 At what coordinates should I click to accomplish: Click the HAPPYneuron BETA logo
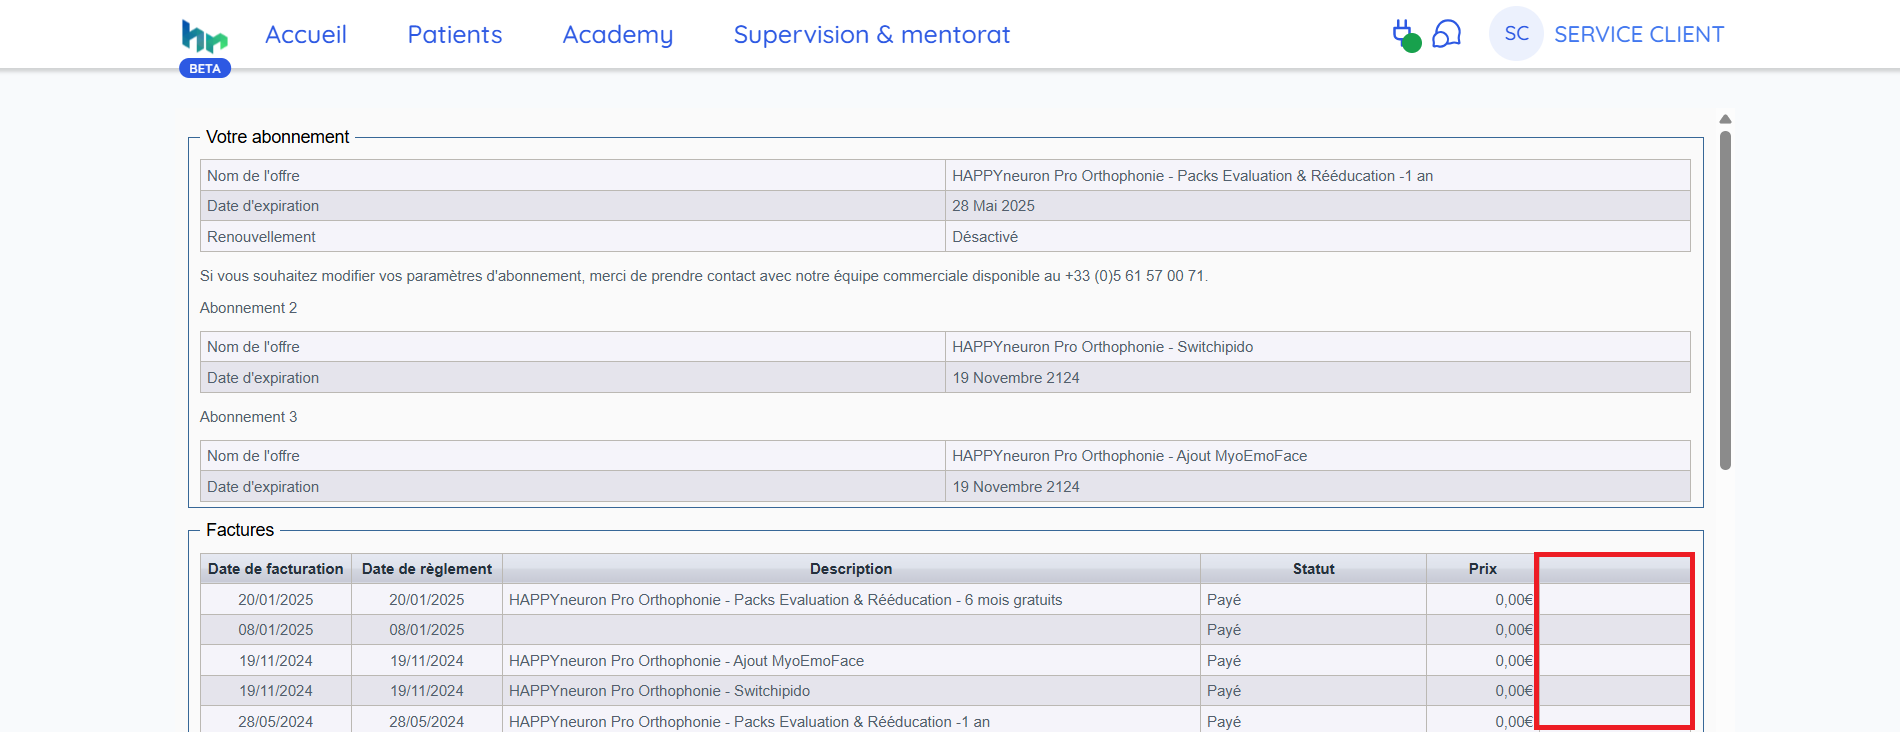click(x=205, y=47)
